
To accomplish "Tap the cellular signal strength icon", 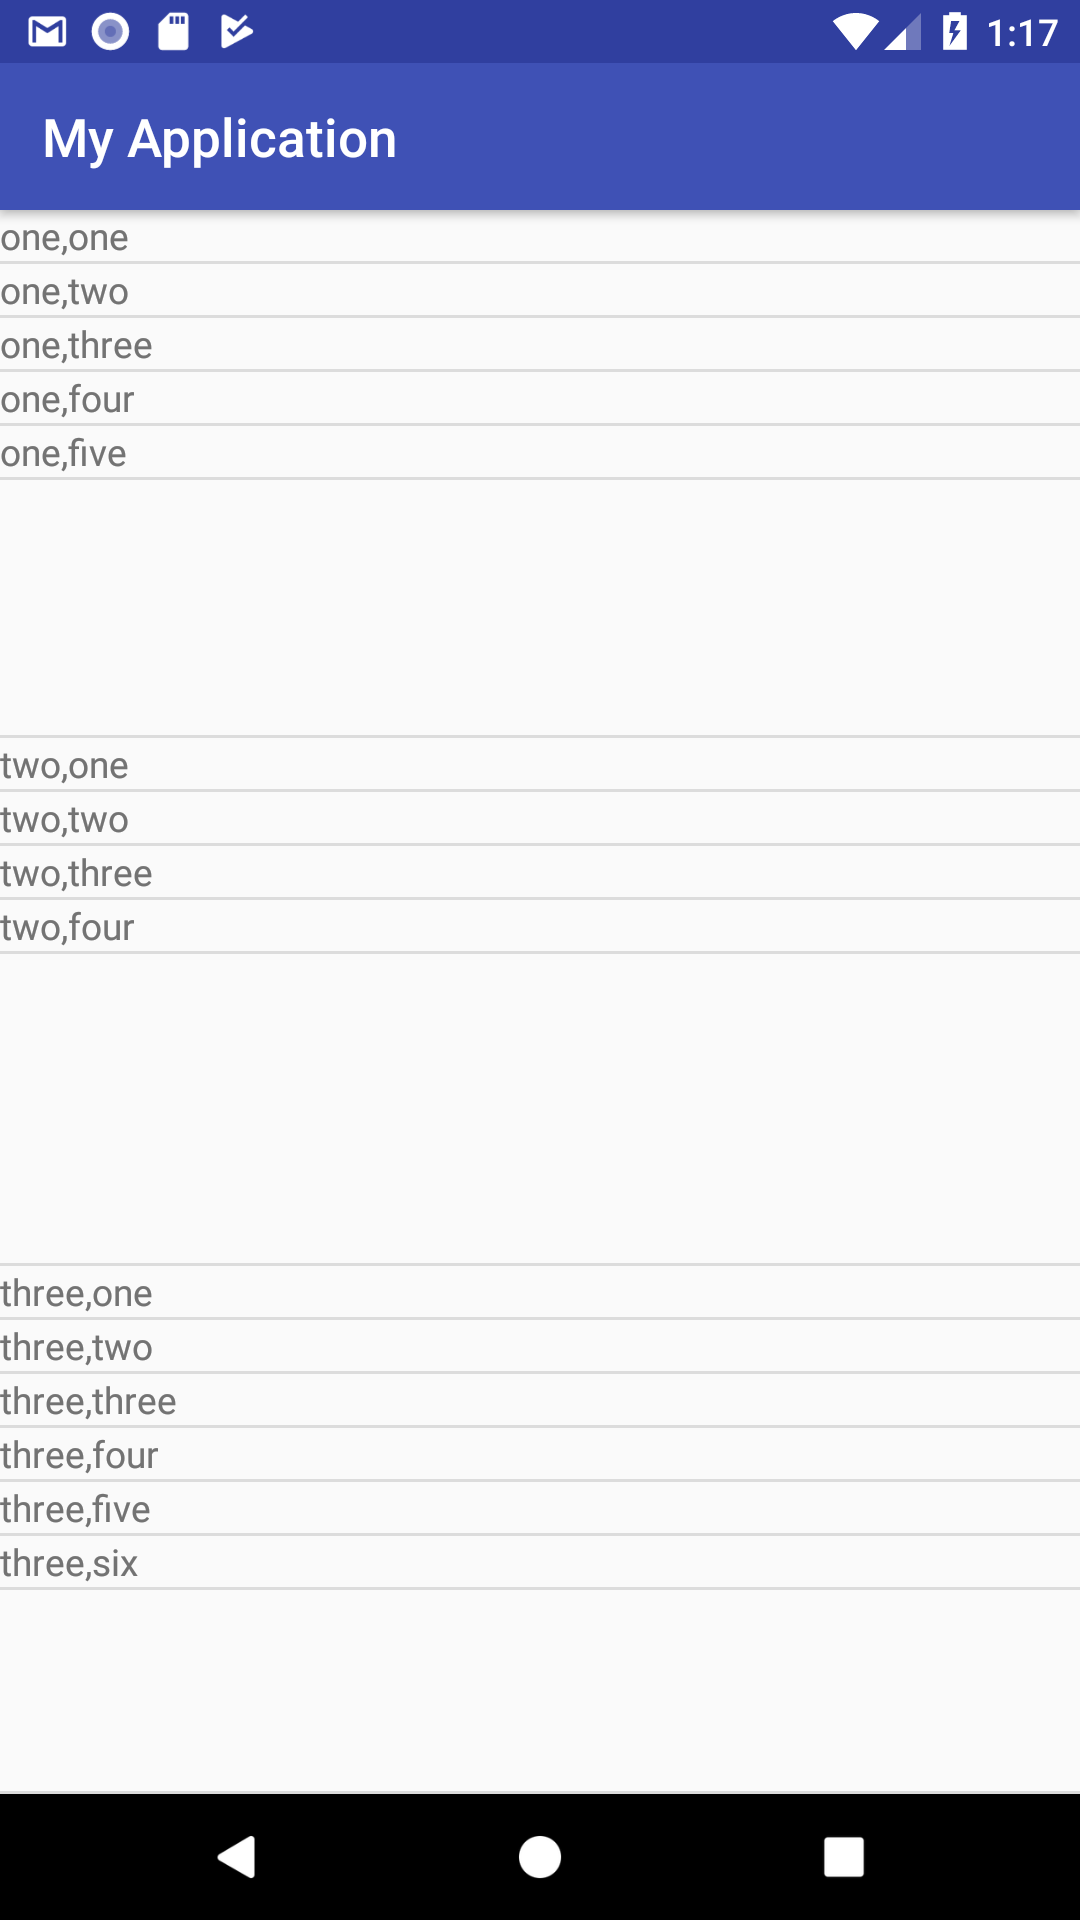I will pos(902,32).
